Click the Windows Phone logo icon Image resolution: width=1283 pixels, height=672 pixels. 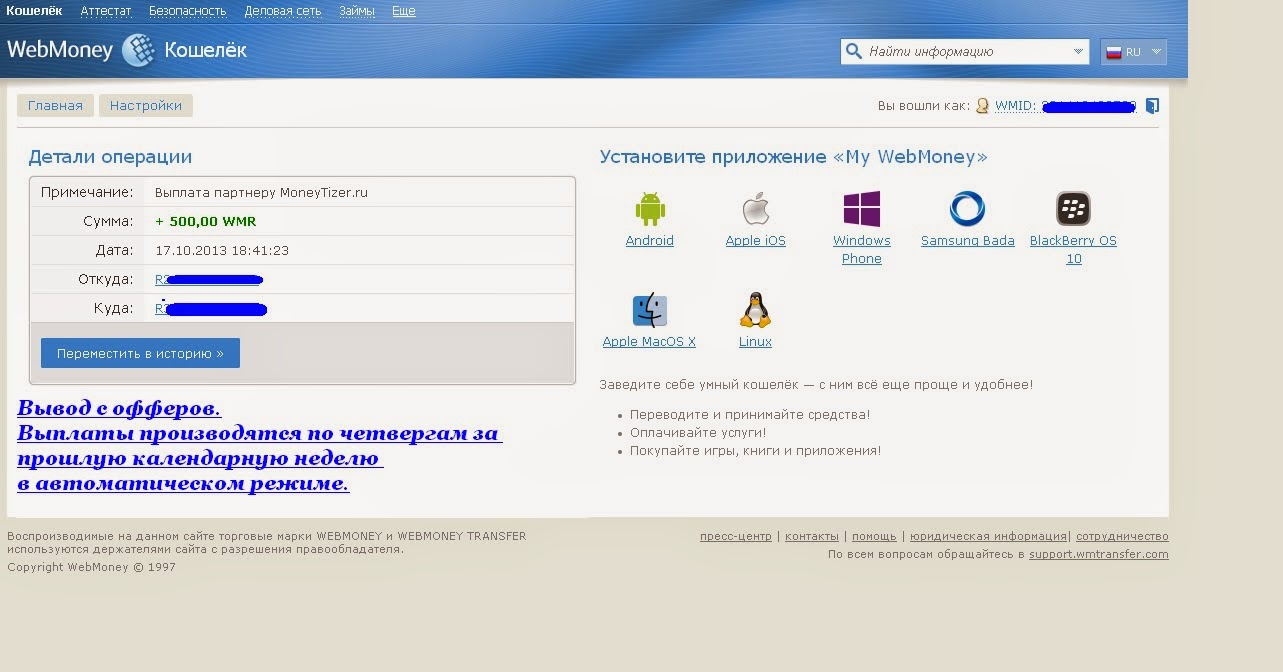click(862, 210)
